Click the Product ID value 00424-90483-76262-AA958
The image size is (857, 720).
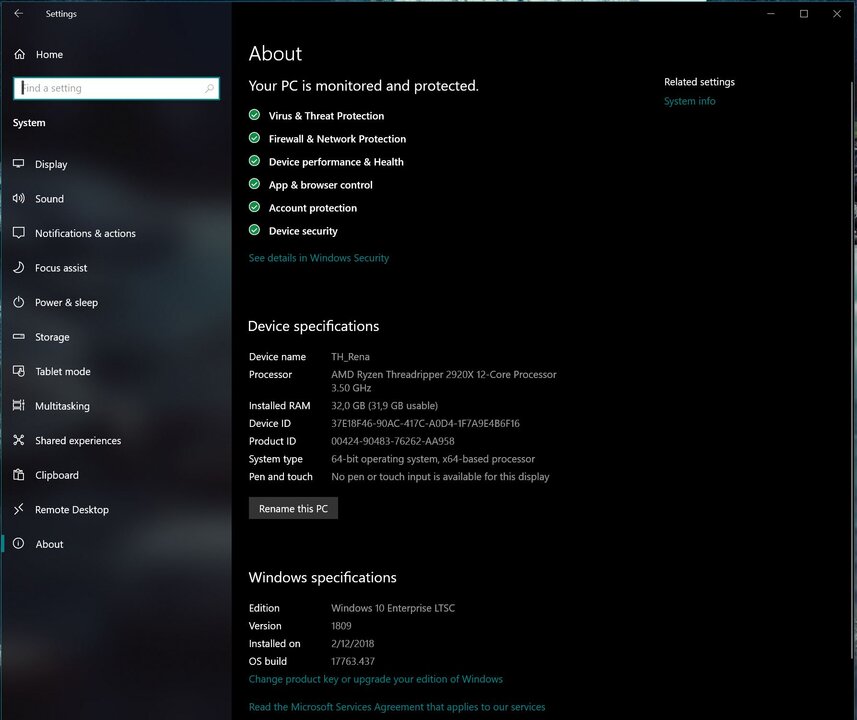point(392,441)
